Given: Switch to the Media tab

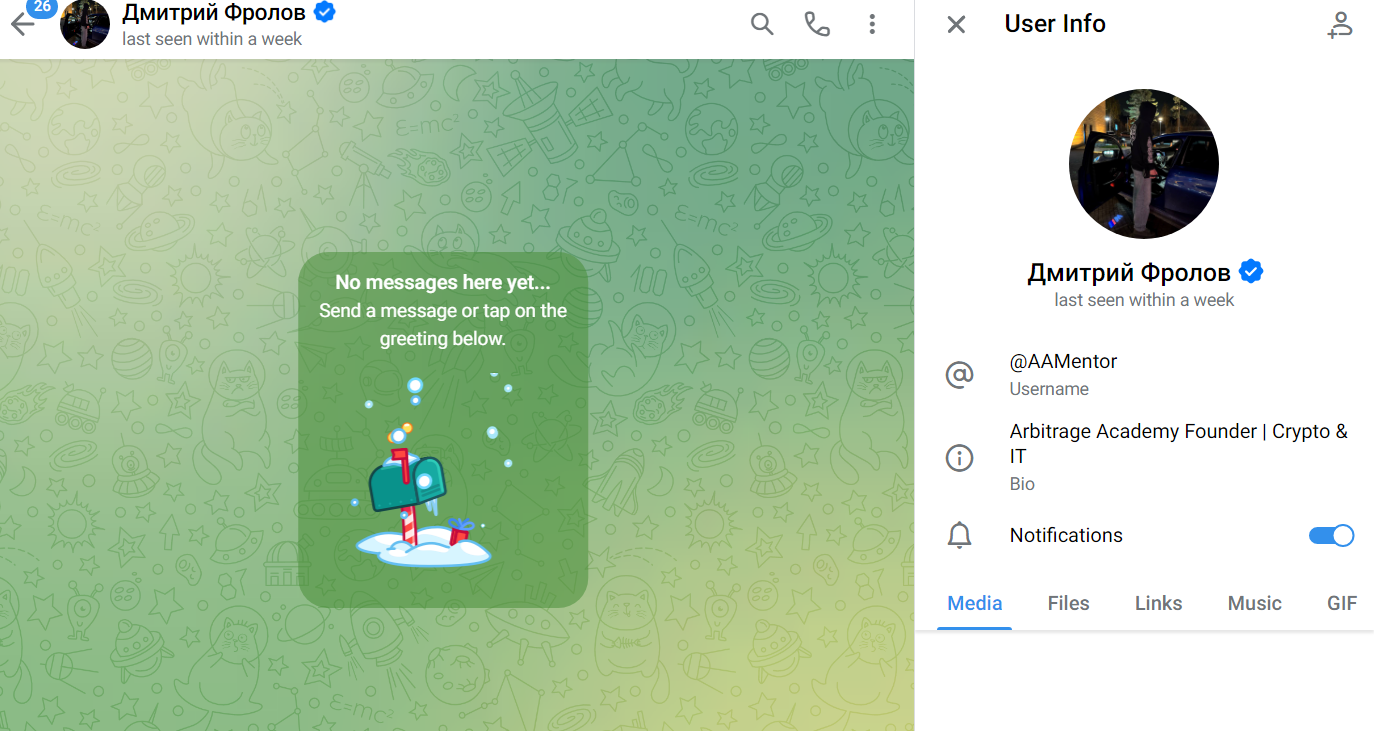Looking at the screenshot, I should click(975, 603).
